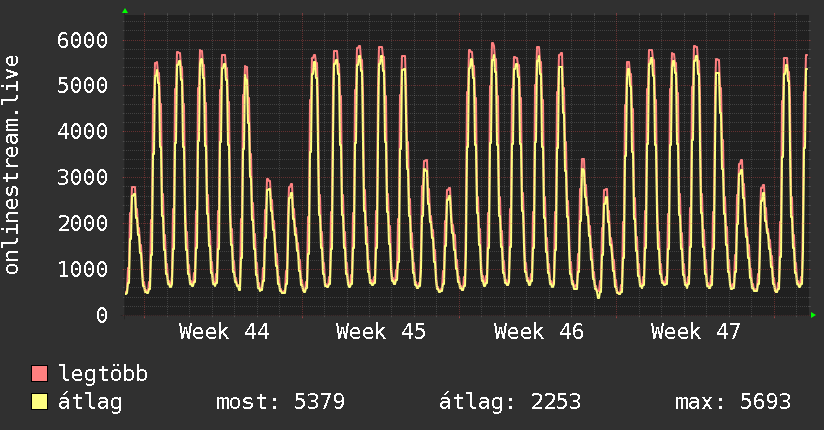Click the Week 45 axis label
The width and height of the screenshot is (824, 430).
[x=381, y=332]
